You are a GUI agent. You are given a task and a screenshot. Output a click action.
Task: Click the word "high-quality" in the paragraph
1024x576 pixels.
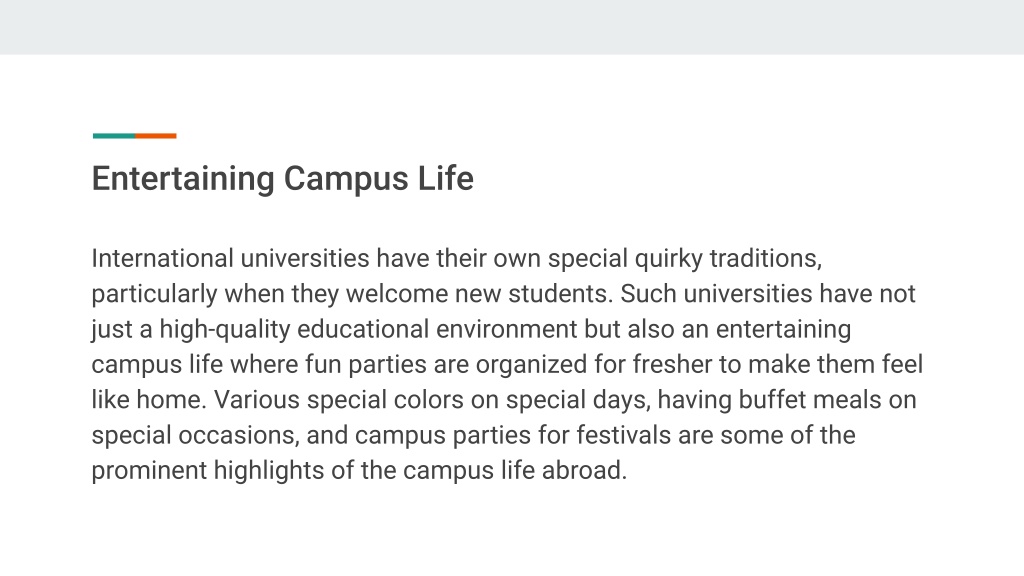pyautogui.click(x=225, y=330)
